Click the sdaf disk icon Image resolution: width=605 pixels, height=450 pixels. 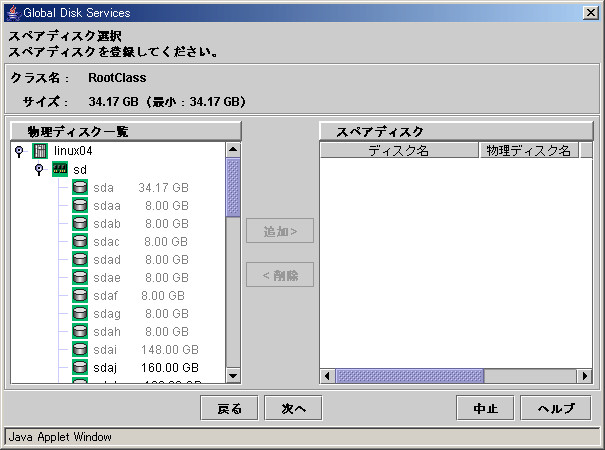(x=80, y=295)
